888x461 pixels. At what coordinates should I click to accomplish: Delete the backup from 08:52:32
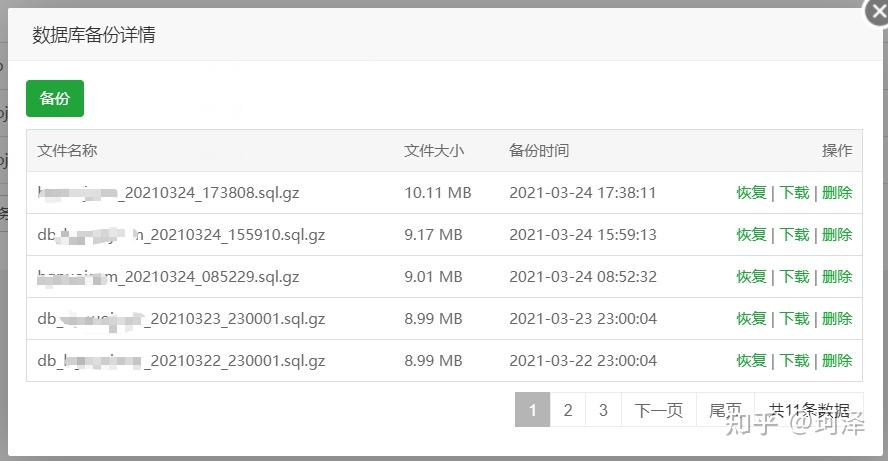coord(837,277)
